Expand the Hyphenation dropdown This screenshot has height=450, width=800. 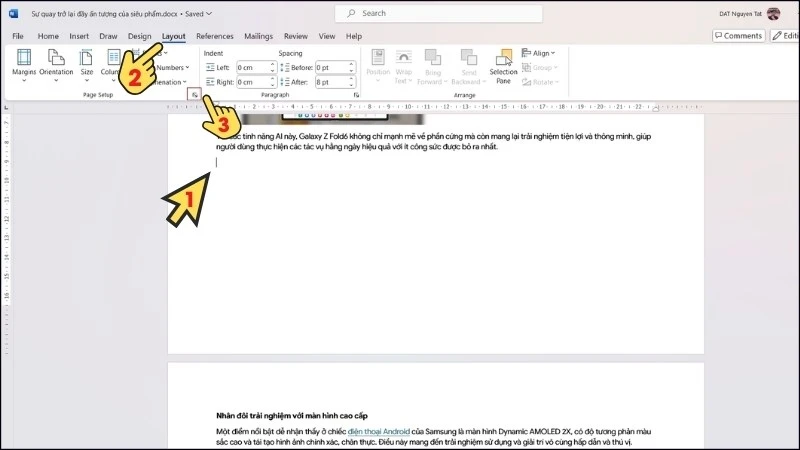[170, 82]
